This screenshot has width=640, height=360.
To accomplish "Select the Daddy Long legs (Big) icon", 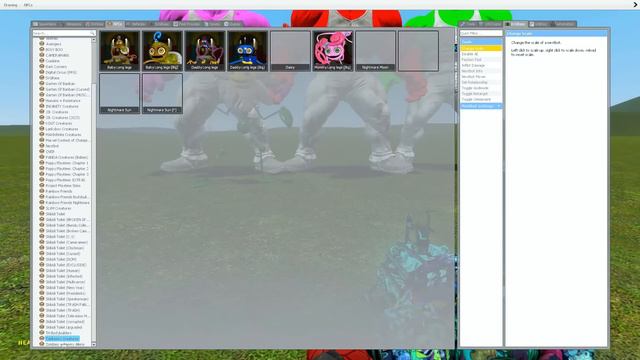I will click(x=247, y=51).
